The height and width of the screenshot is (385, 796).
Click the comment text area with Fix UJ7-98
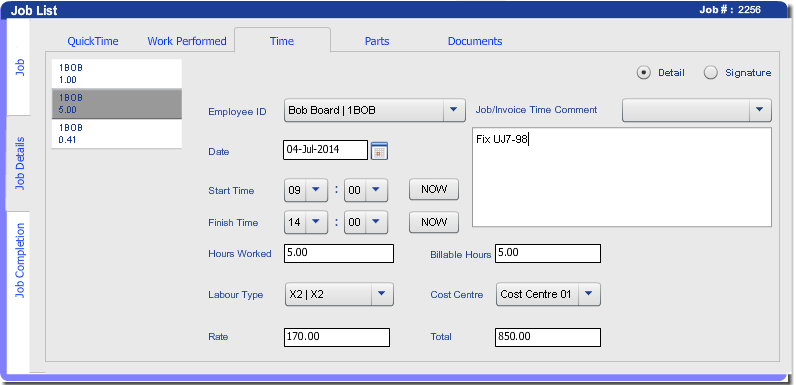click(x=622, y=177)
